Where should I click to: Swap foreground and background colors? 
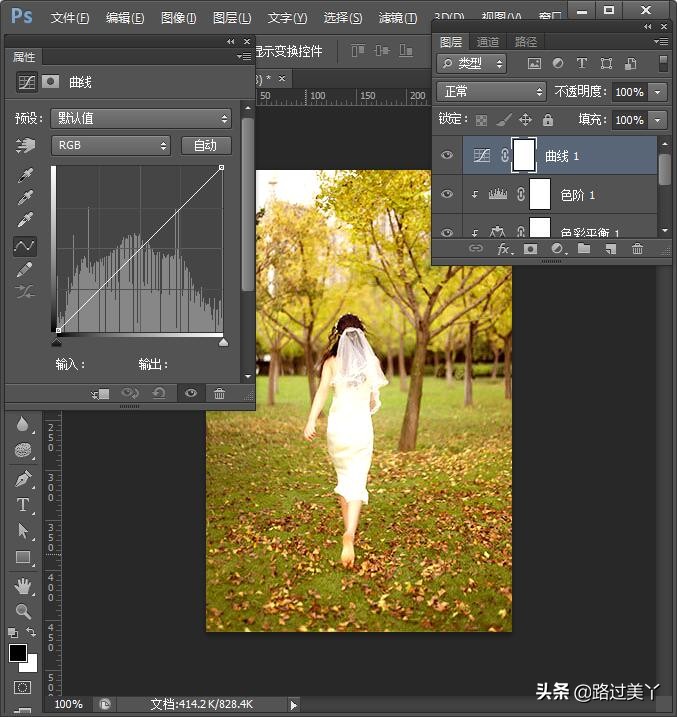coord(31,632)
